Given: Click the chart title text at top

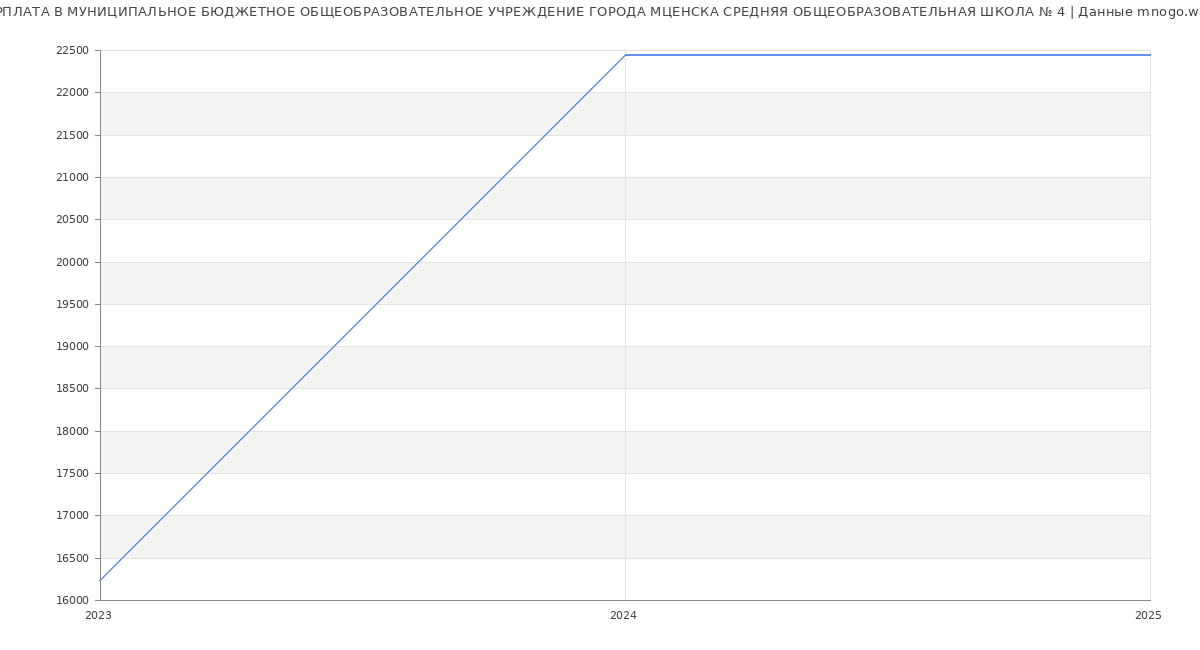Looking at the screenshot, I should (600, 12).
